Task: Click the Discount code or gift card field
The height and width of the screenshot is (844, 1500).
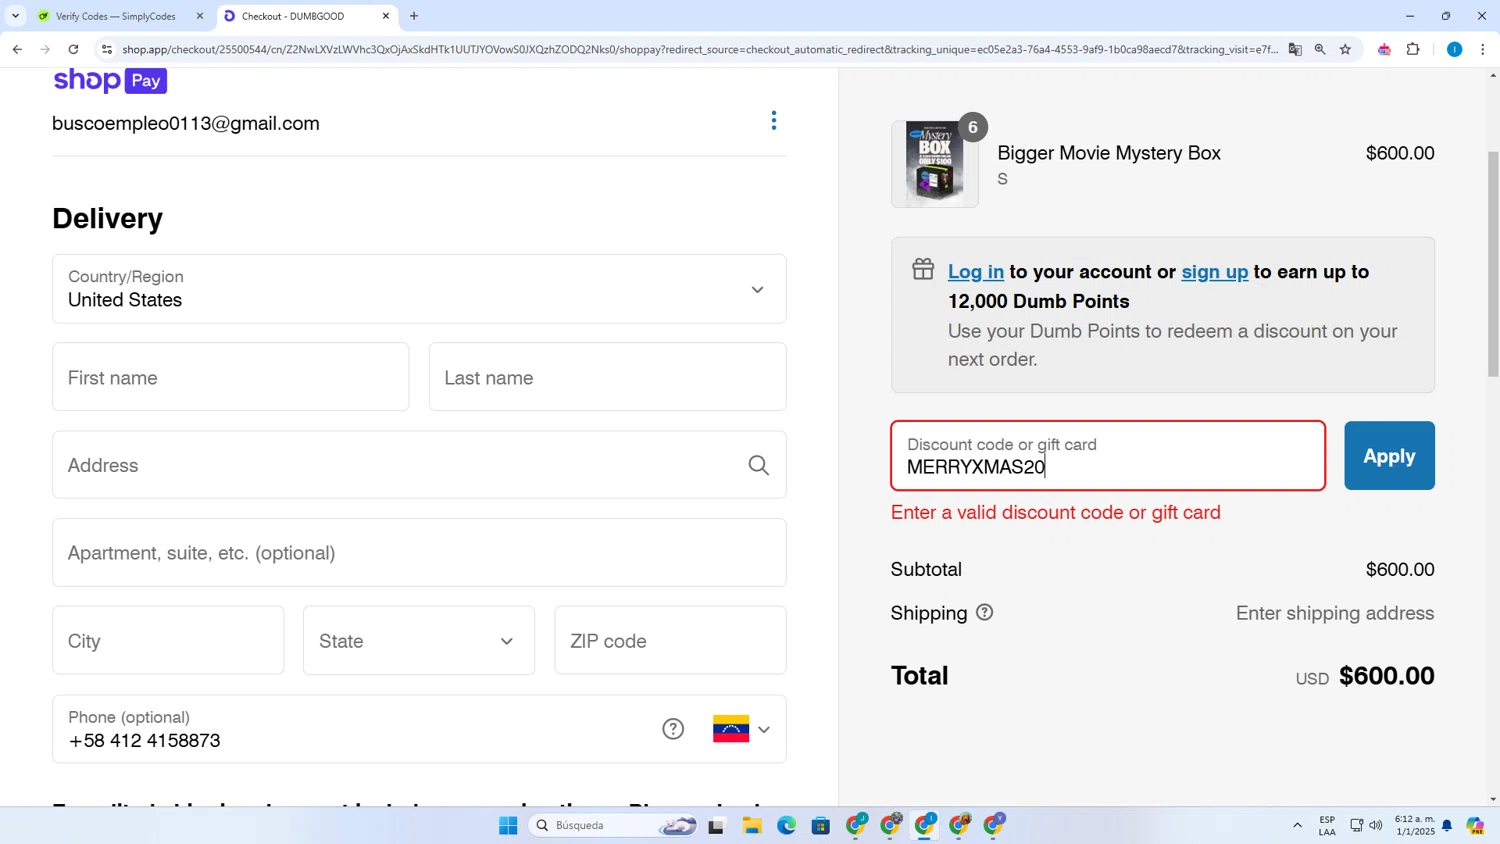Action: [1108, 456]
